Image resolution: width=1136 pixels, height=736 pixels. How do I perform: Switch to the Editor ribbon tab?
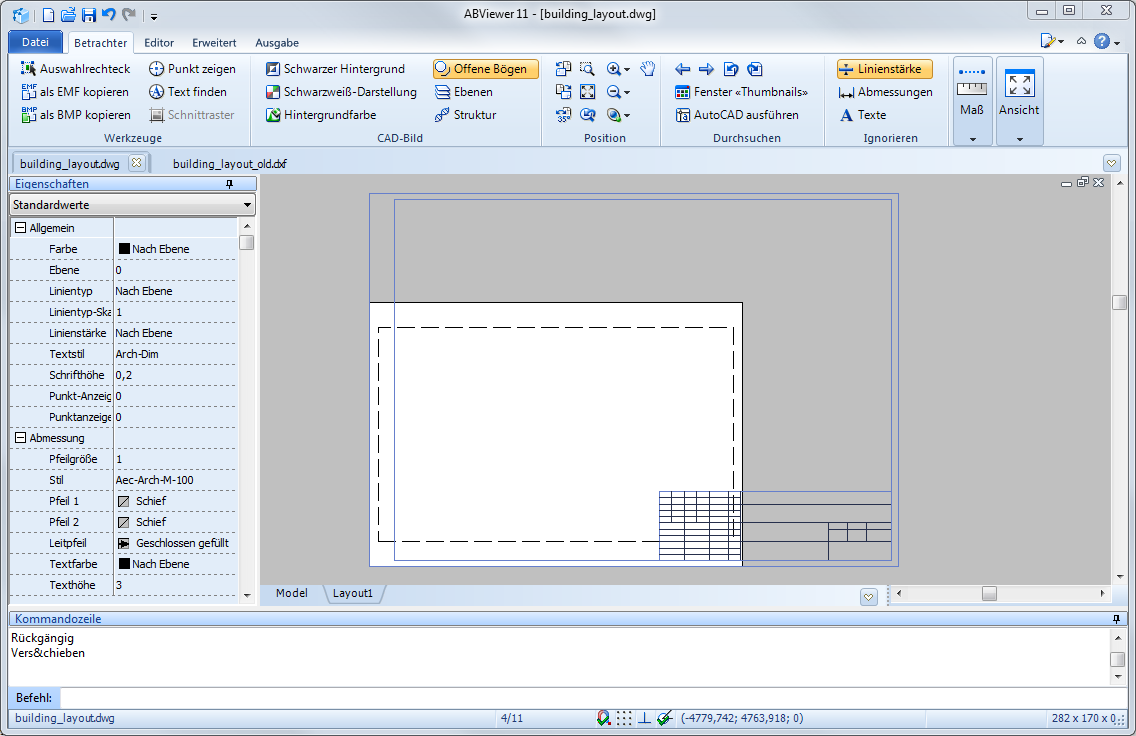[x=158, y=43]
